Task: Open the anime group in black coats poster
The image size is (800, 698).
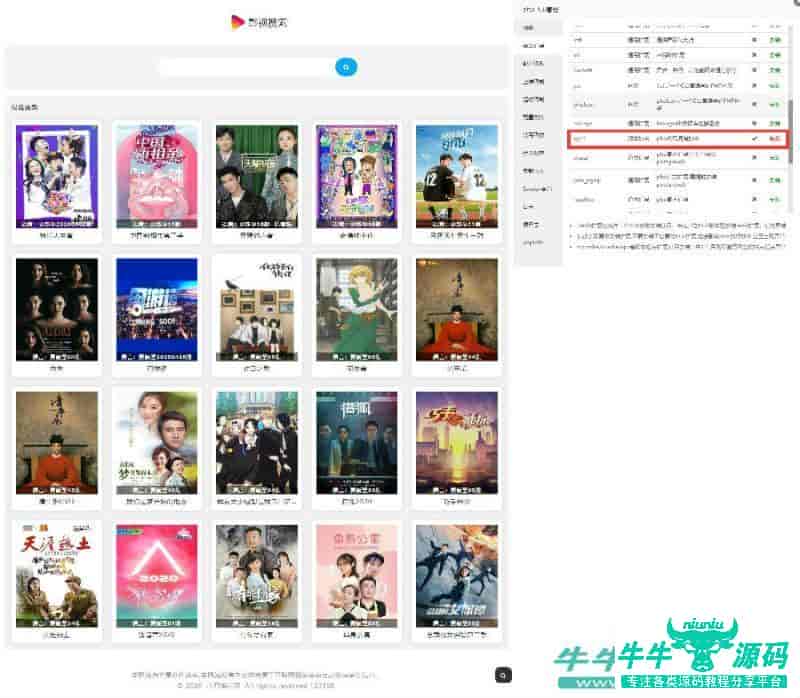Action: [x=257, y=443]
